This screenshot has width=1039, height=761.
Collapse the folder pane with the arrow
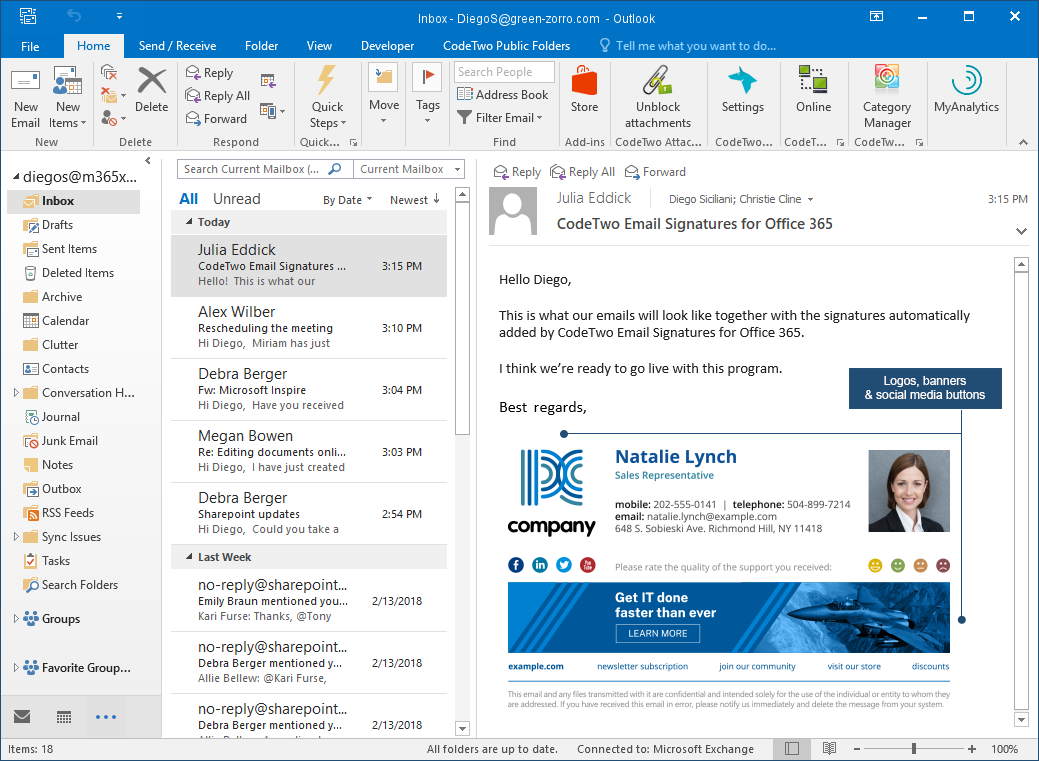[148, 160]
